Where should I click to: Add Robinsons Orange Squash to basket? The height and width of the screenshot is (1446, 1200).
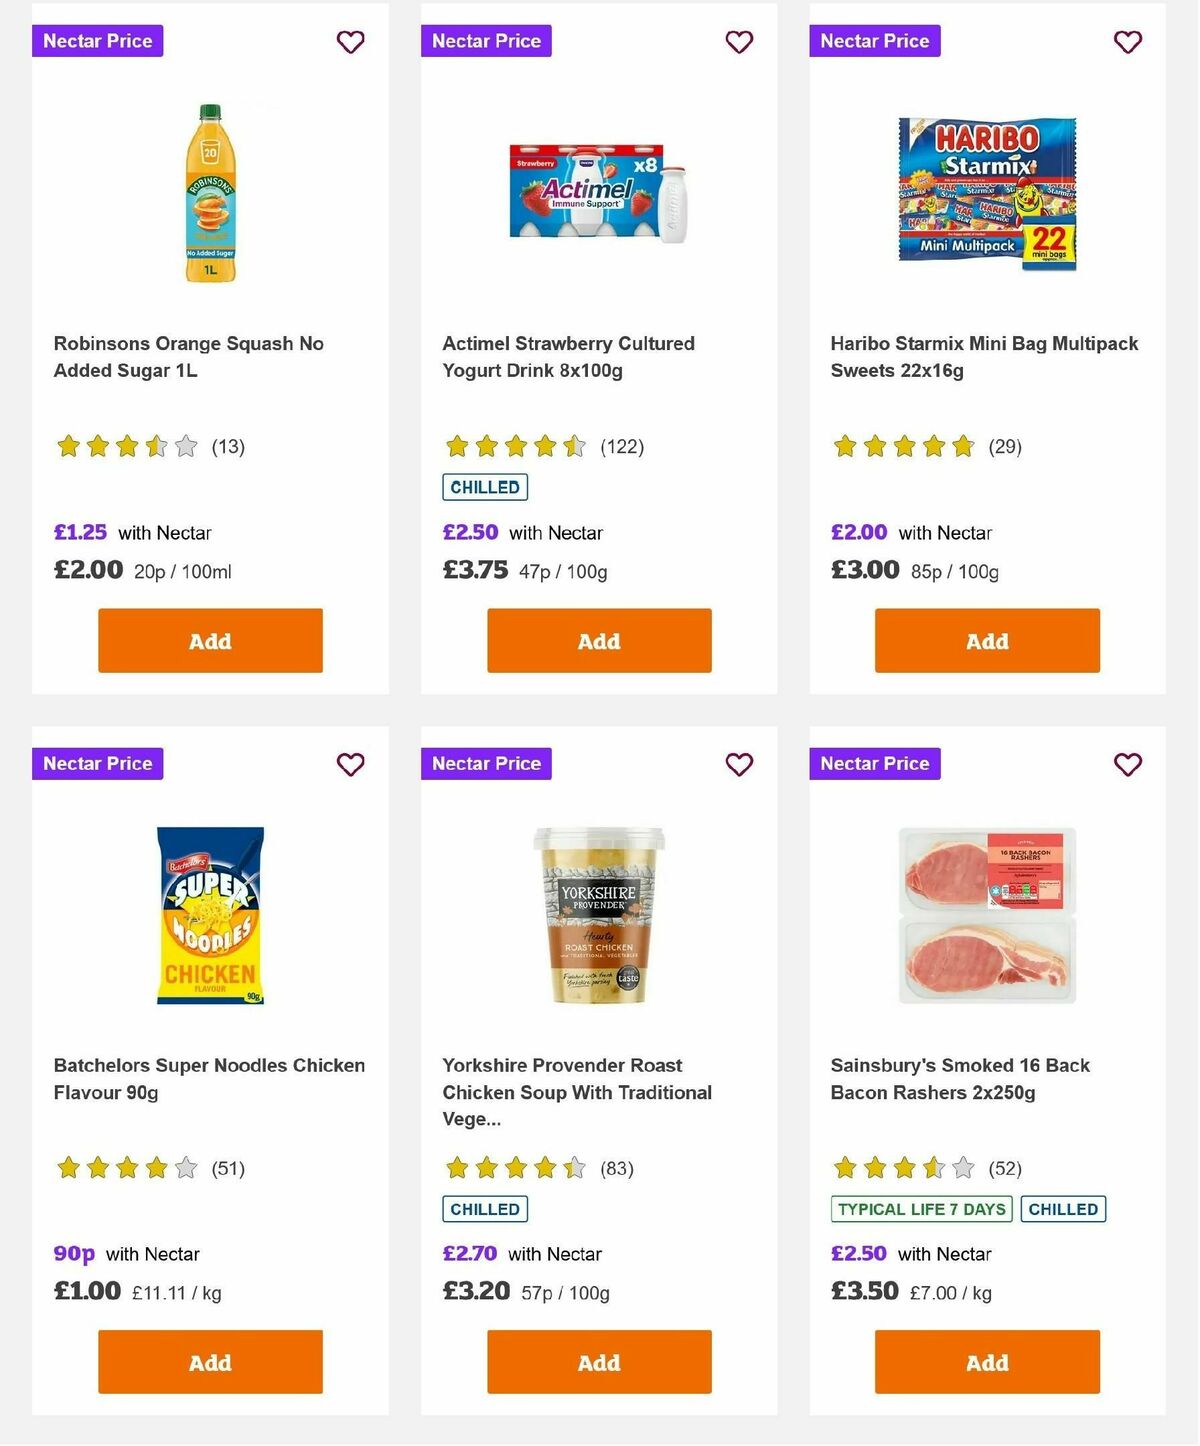tap(209, 640)
